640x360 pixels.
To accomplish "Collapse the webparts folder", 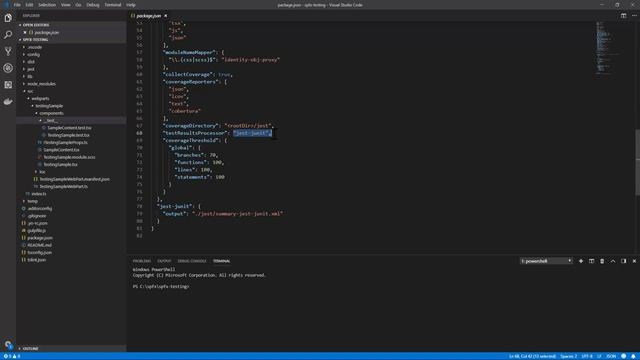I will (40, 98).
